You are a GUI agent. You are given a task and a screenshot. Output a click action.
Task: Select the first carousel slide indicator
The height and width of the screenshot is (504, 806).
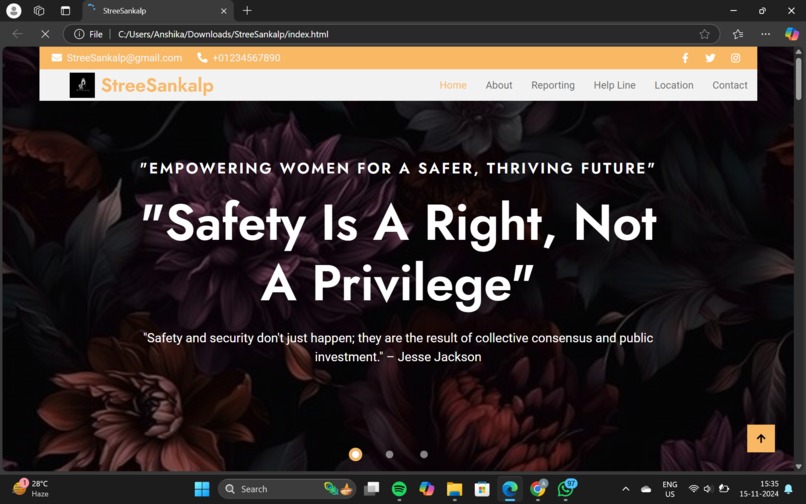[355, 455]
